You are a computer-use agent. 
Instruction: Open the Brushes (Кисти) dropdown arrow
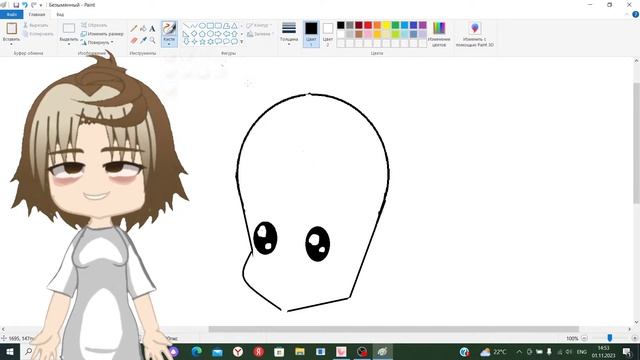(169, 44)
